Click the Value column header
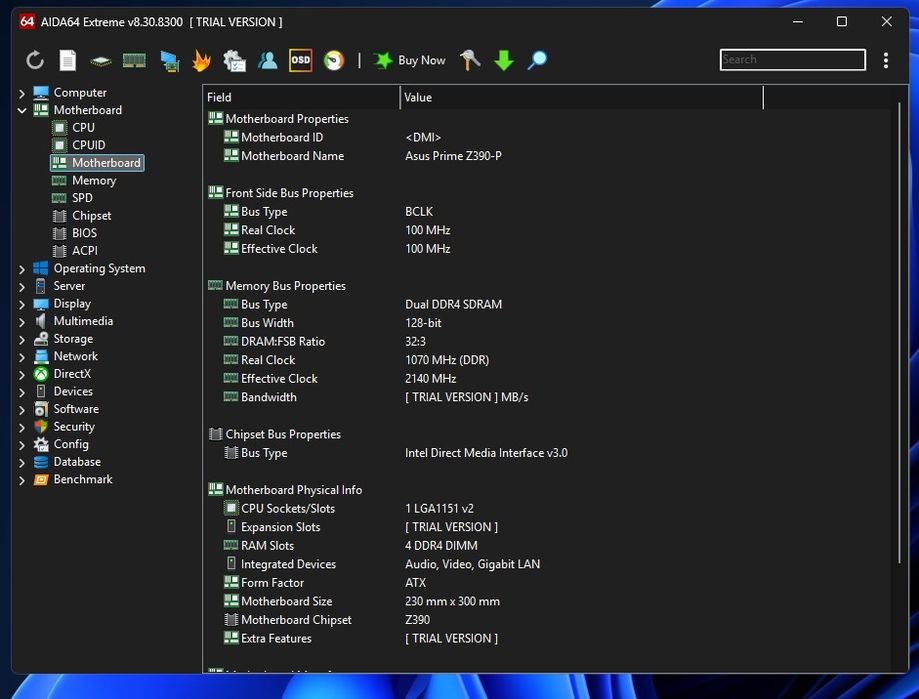Screen dimensions: 919x699 582,97
